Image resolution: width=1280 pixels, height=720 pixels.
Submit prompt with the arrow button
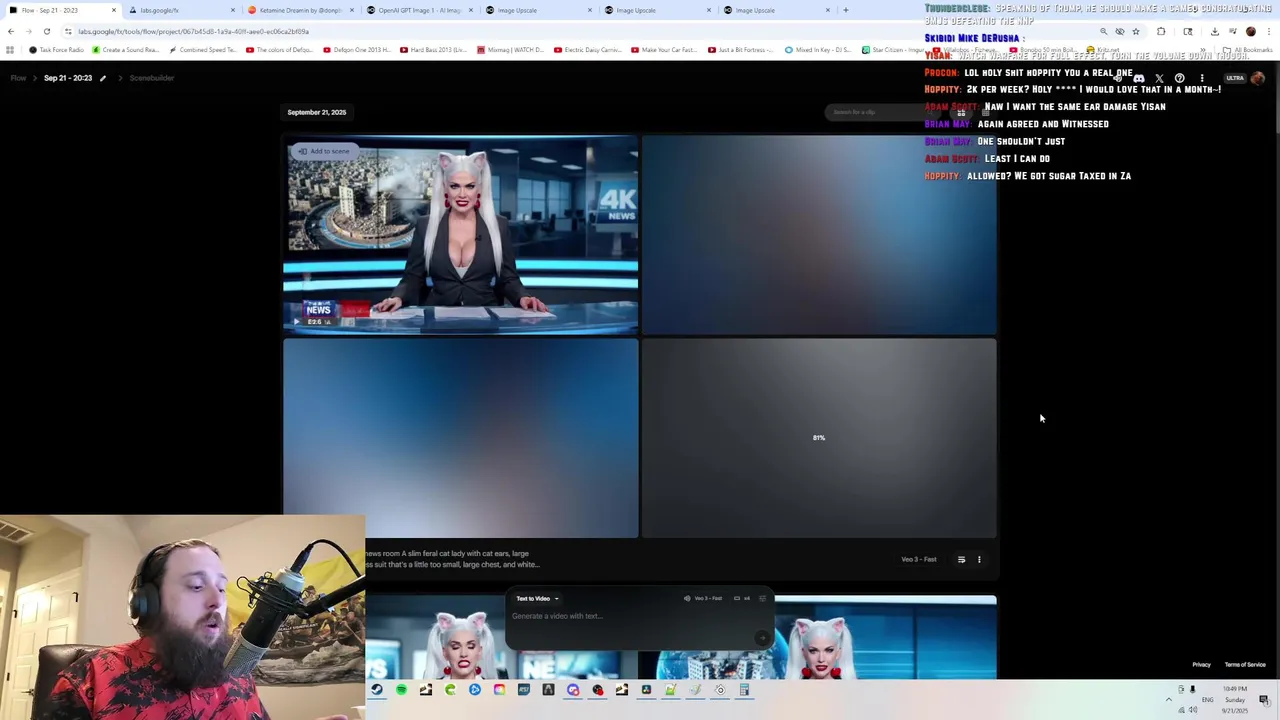tap(762, 637)
